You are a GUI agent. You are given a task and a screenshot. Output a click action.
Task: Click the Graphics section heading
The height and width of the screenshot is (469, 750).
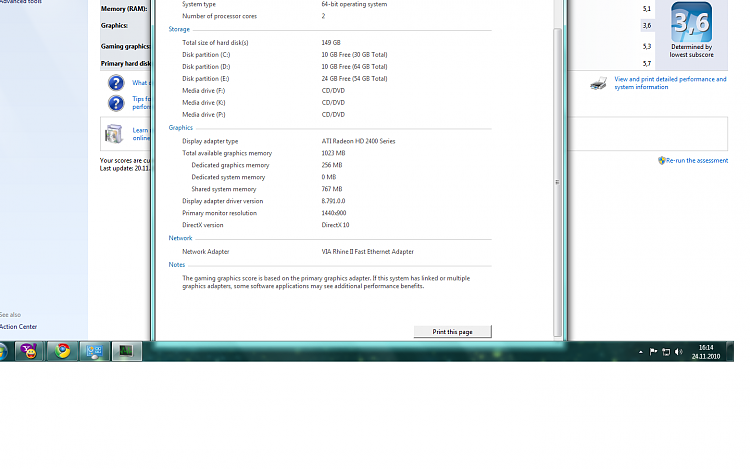point(180,128)
